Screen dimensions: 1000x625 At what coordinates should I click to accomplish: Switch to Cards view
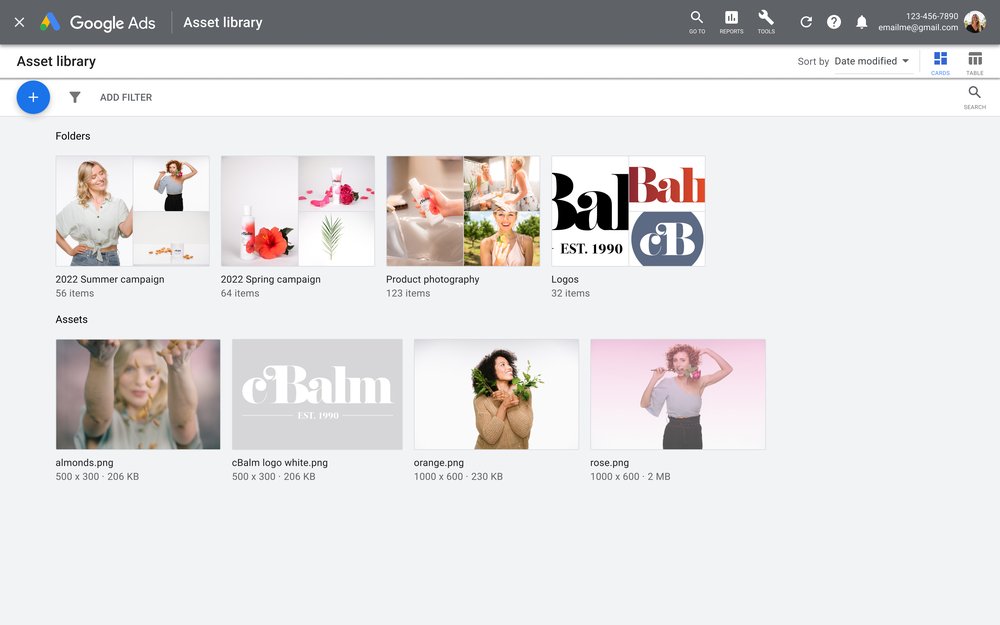pyautogui.click(x=940, y=63)
